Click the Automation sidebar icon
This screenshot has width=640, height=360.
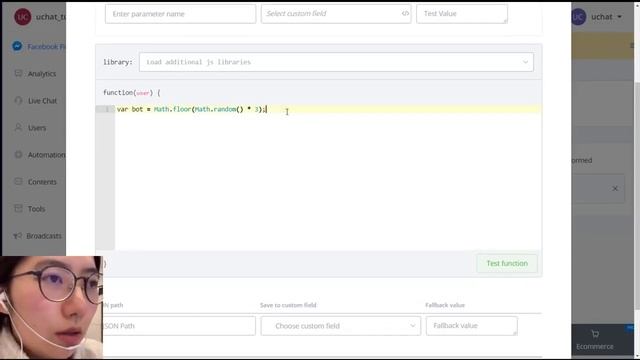pos(18,154)
